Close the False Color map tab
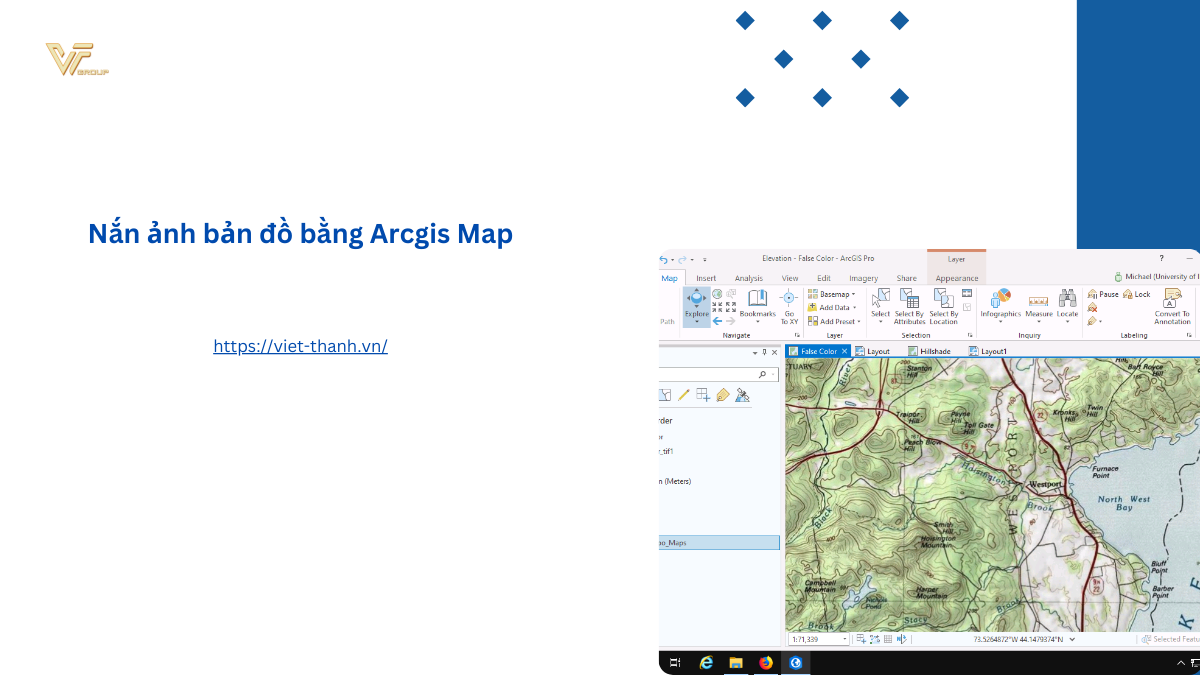The image size is (1200, 675). [844, 352]
